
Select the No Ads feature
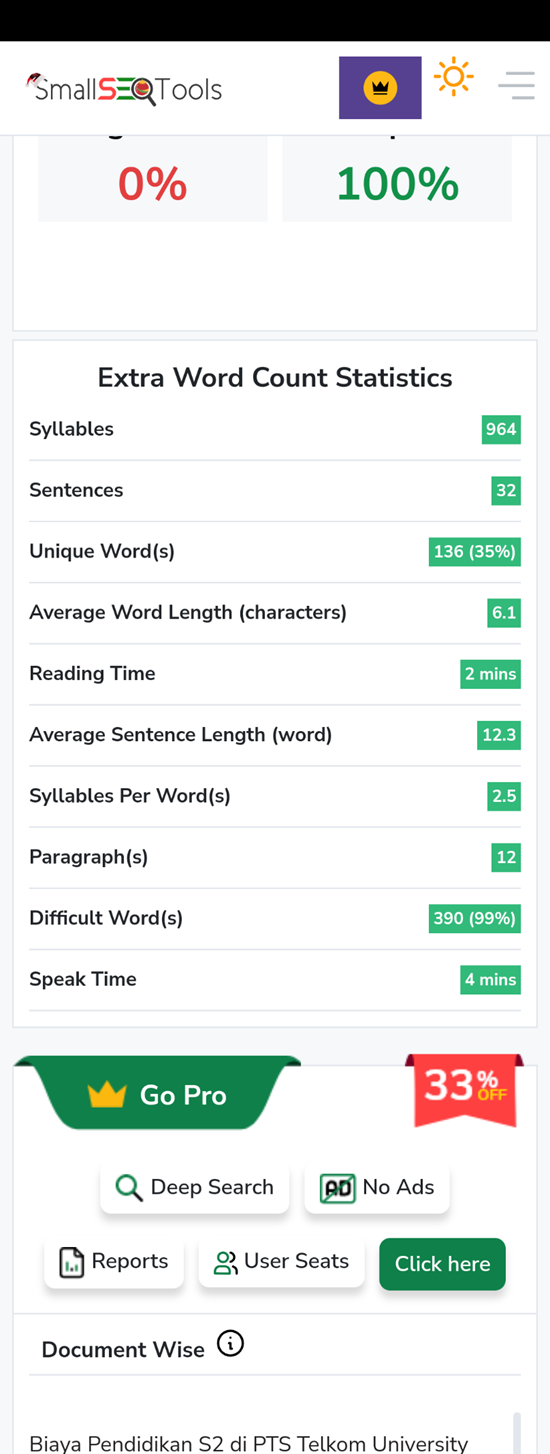[x=377, y=1187]
